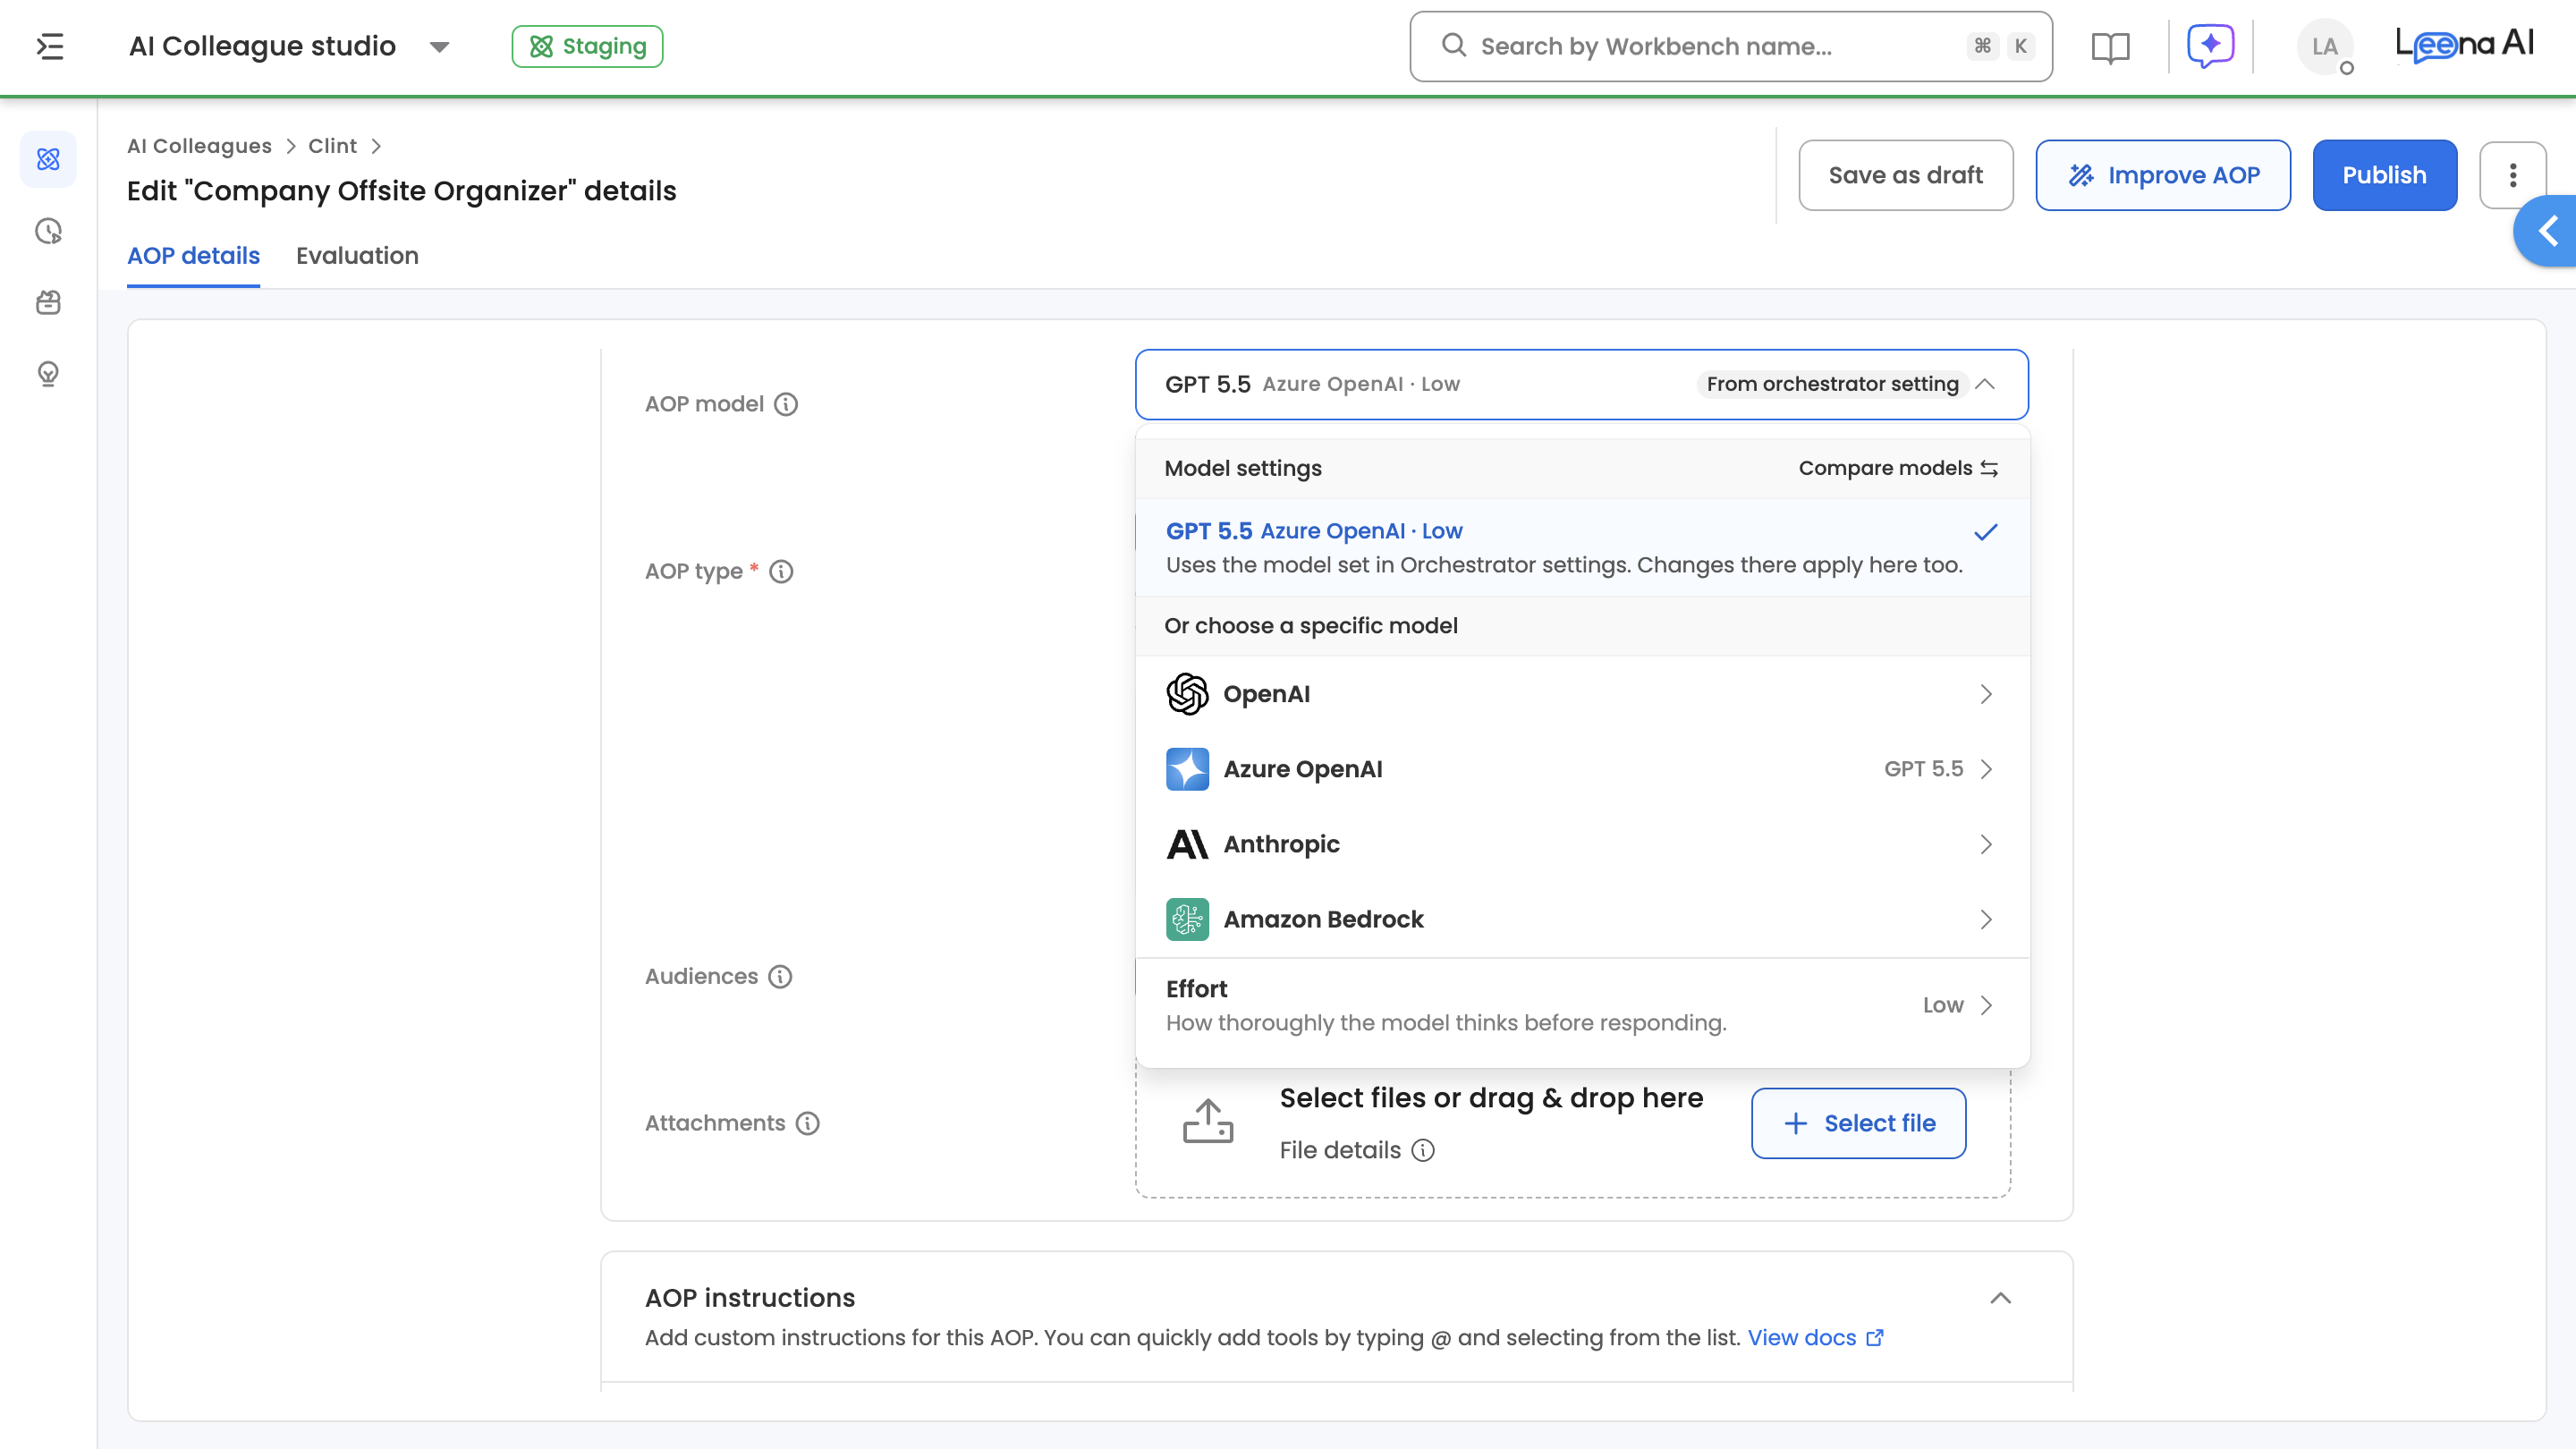The height and width of the screenshot is (1449, 2576).
Task: Collapse the AOP model dropdown
Action: pyautogui.click(x=1985, y=384)
